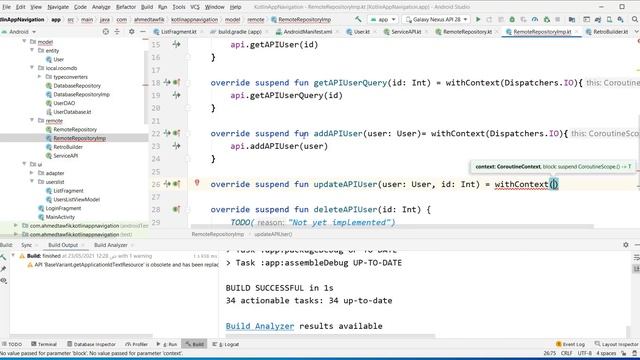Open the Logcat tool window

(226, 344)
